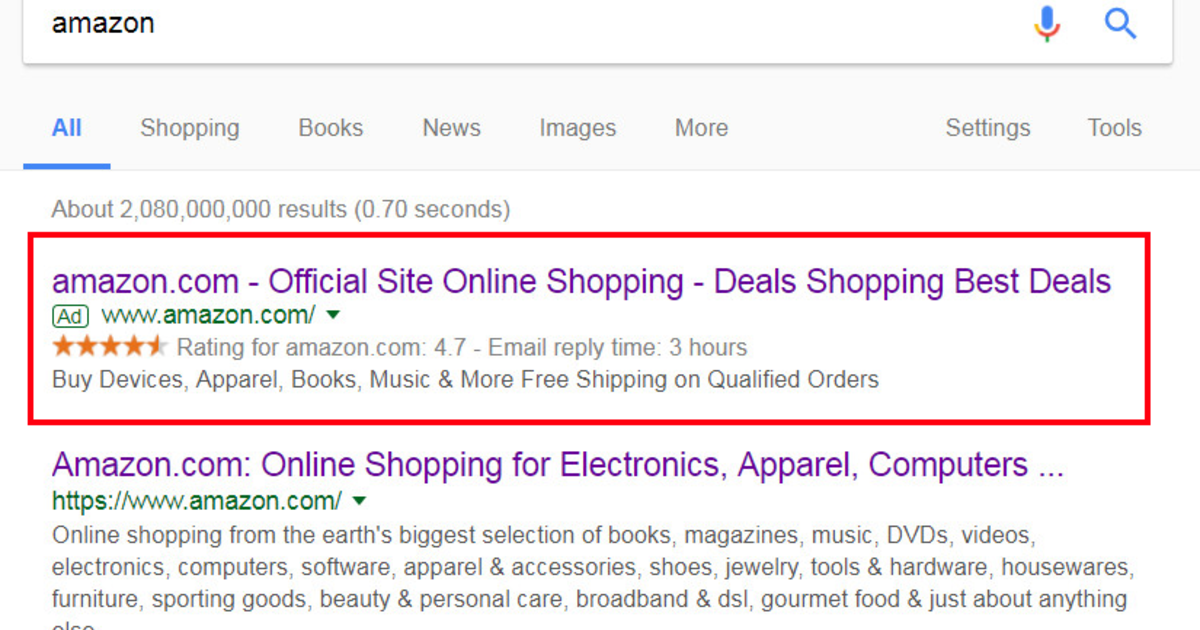Expand the More search categories menu
This screenshot has height=630, width=1200.
701,128
